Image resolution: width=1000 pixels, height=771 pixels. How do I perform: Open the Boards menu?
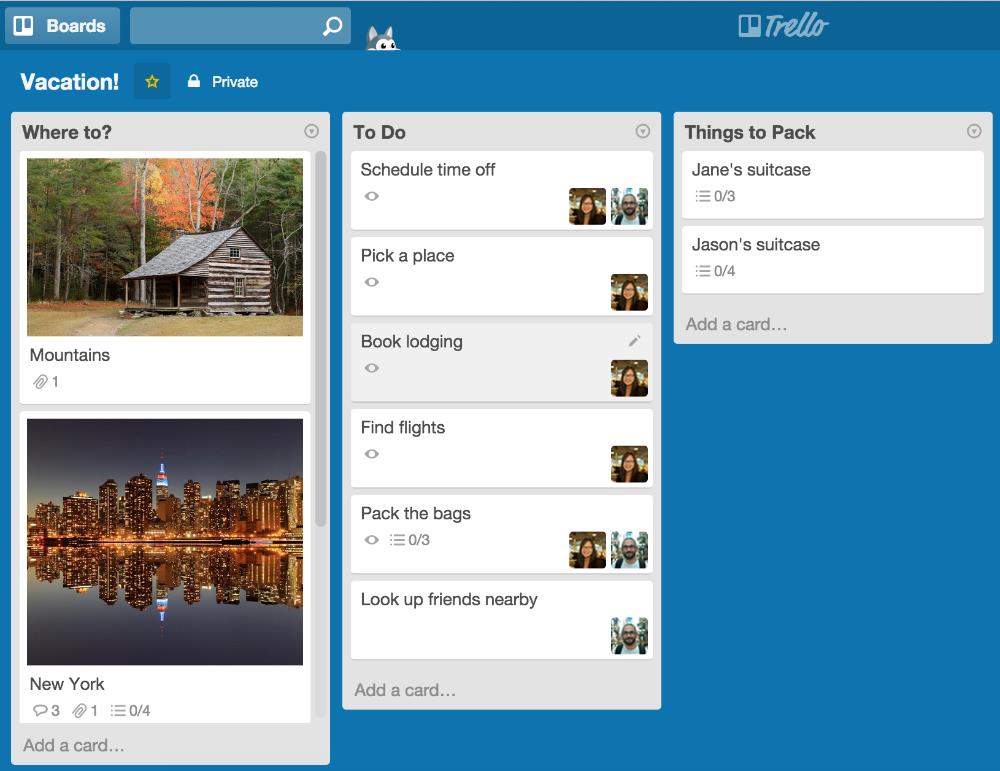(x=62, y=26)
